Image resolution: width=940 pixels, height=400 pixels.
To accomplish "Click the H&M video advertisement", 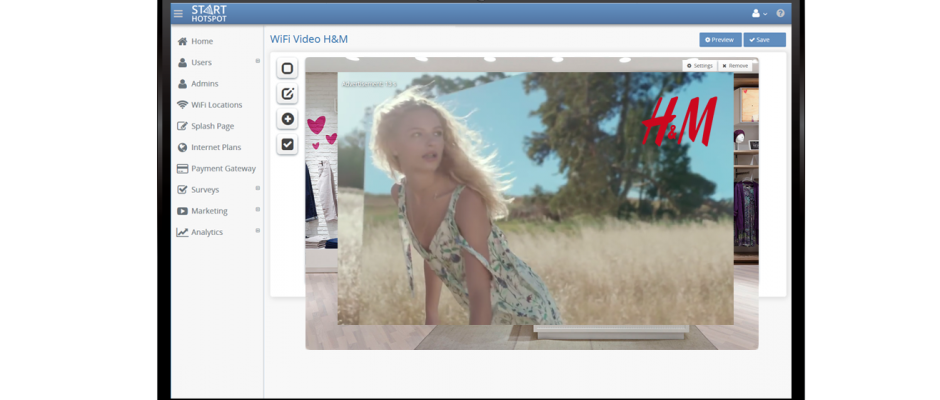I will [535, 199].
